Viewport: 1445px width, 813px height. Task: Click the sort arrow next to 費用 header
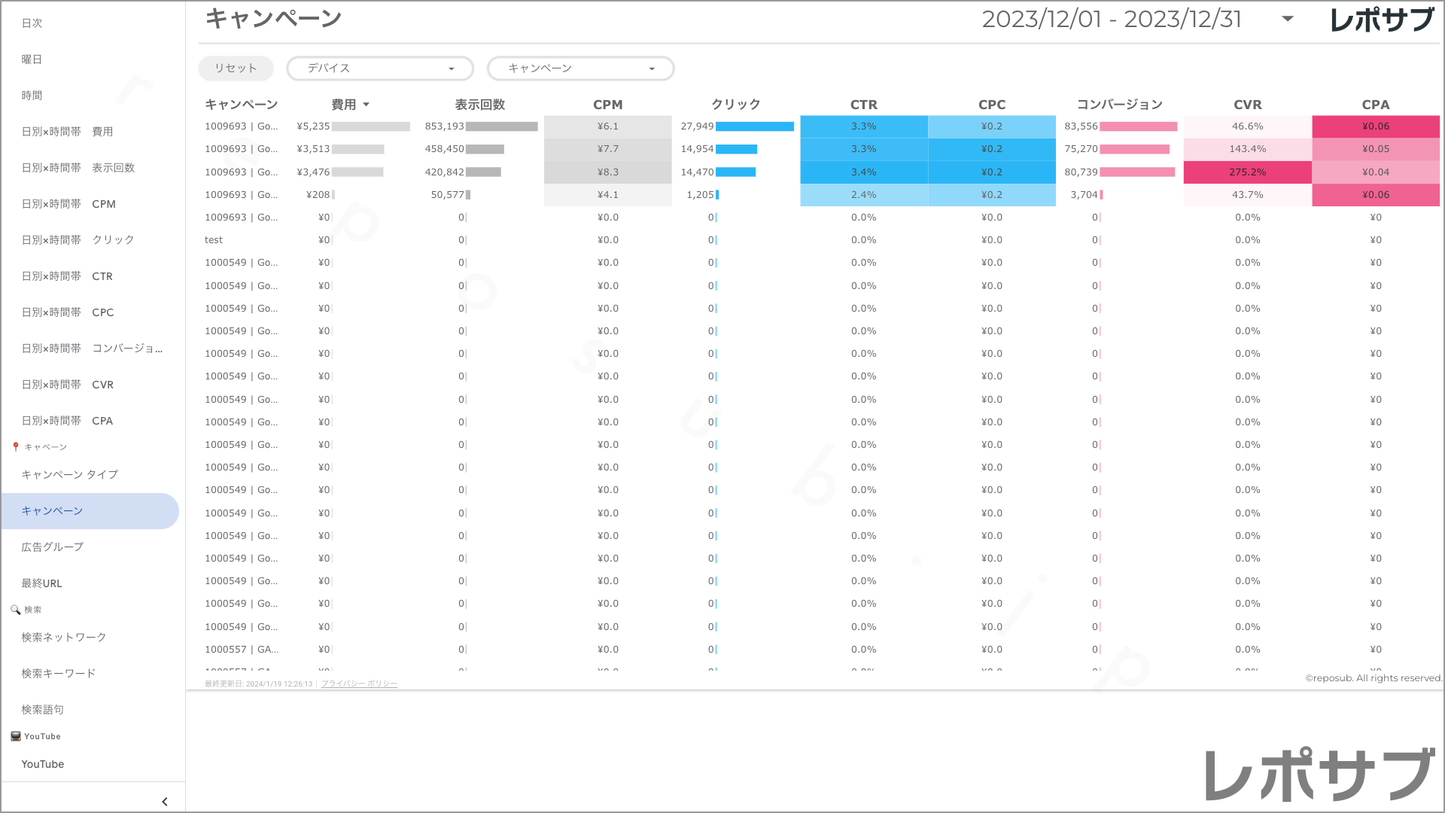[367, 105]
